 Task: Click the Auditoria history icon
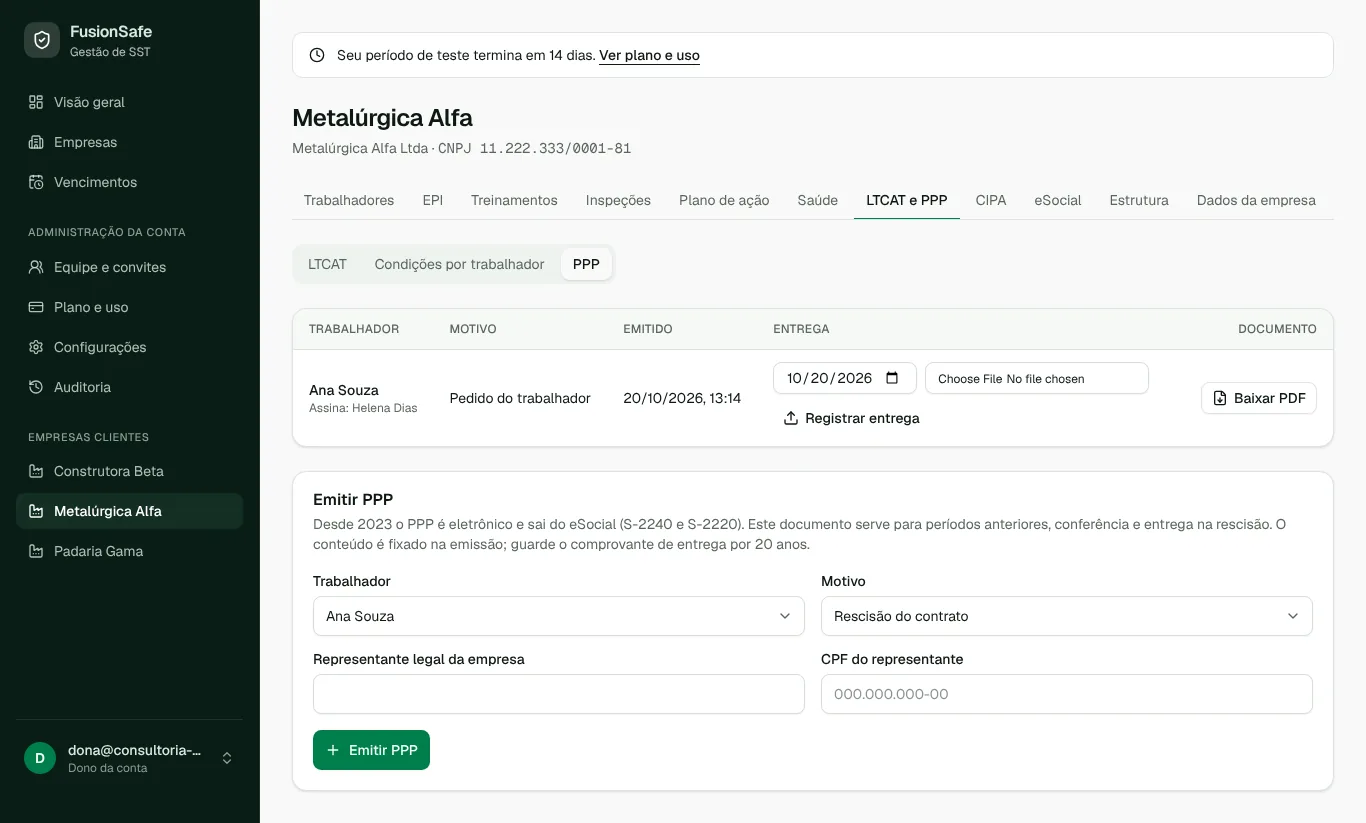(x=36, y=387)
